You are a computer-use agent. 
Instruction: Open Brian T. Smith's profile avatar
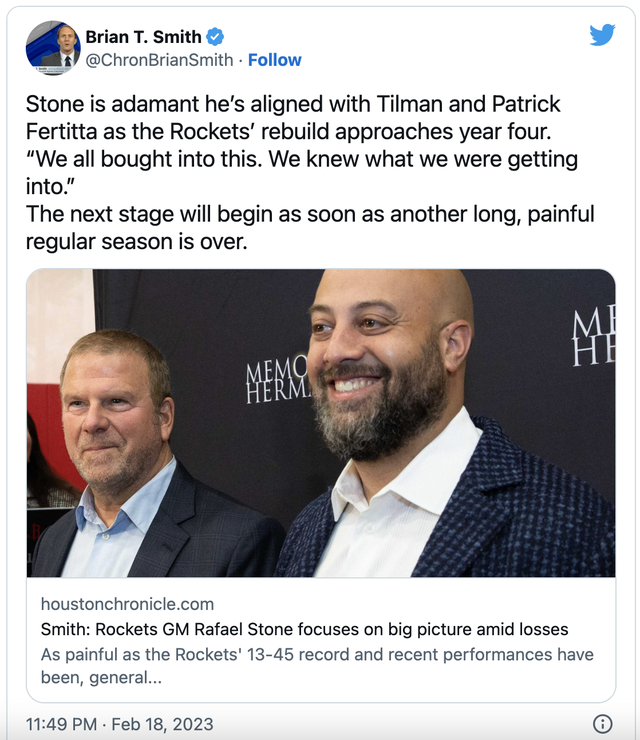click(53, 47)
